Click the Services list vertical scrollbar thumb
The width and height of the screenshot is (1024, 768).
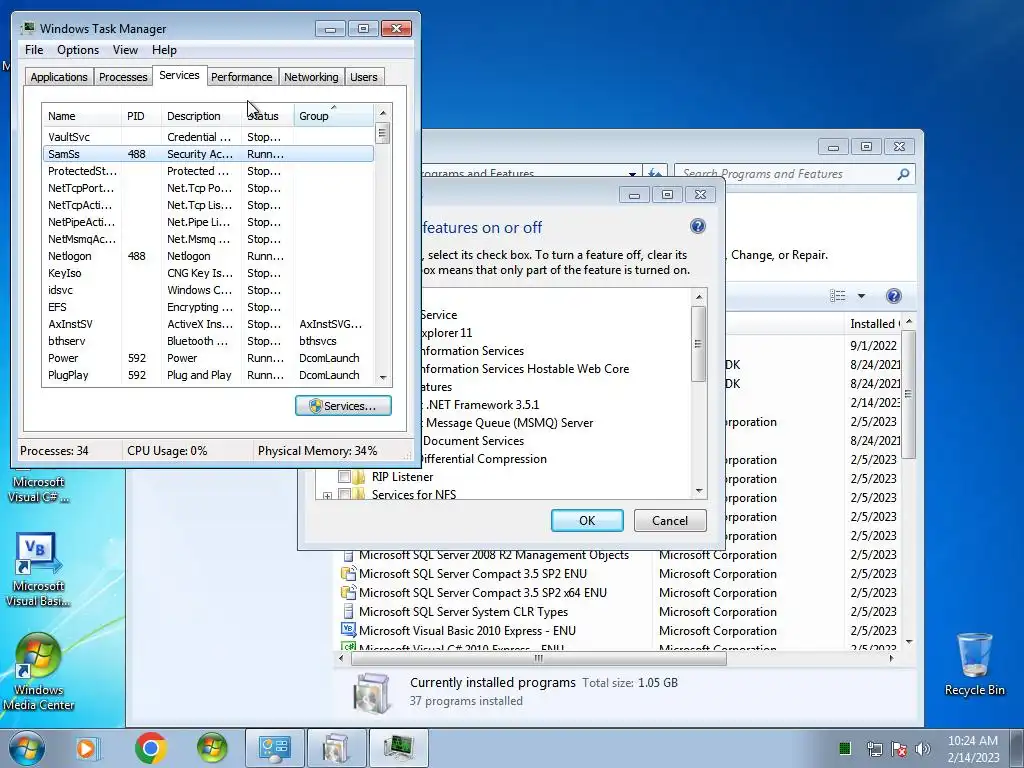click(383, 134)
